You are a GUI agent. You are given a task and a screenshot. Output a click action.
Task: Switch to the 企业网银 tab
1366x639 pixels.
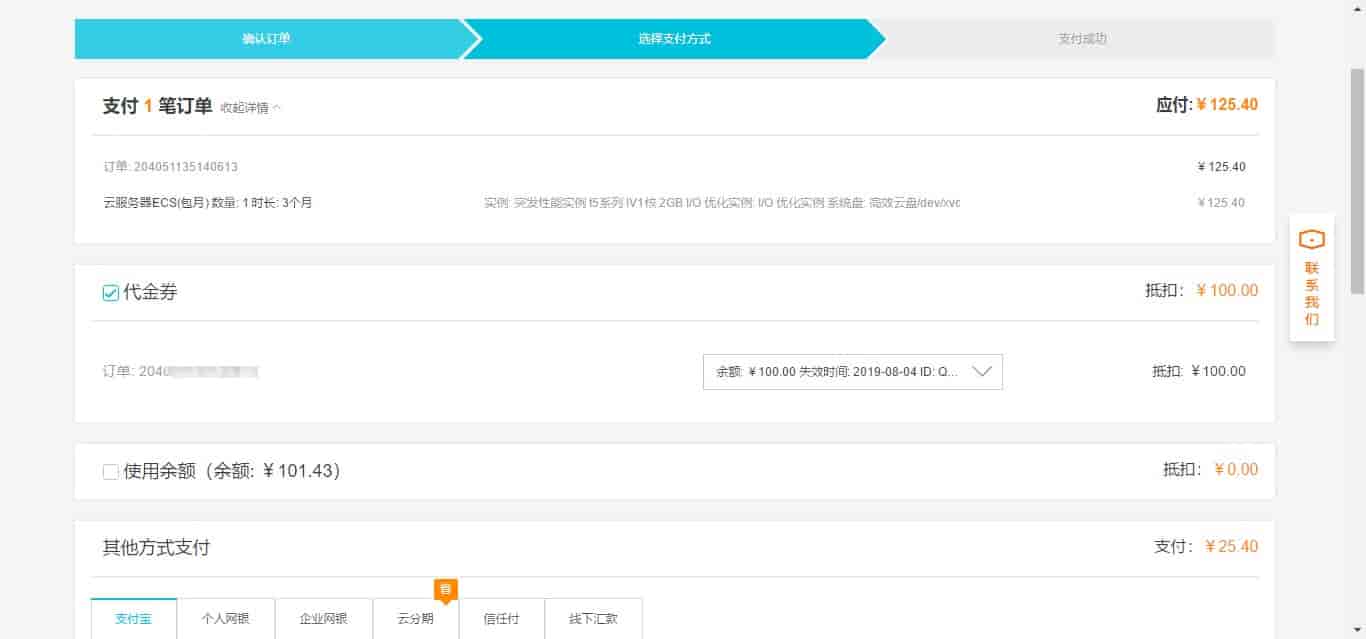[x=324, y=618]
